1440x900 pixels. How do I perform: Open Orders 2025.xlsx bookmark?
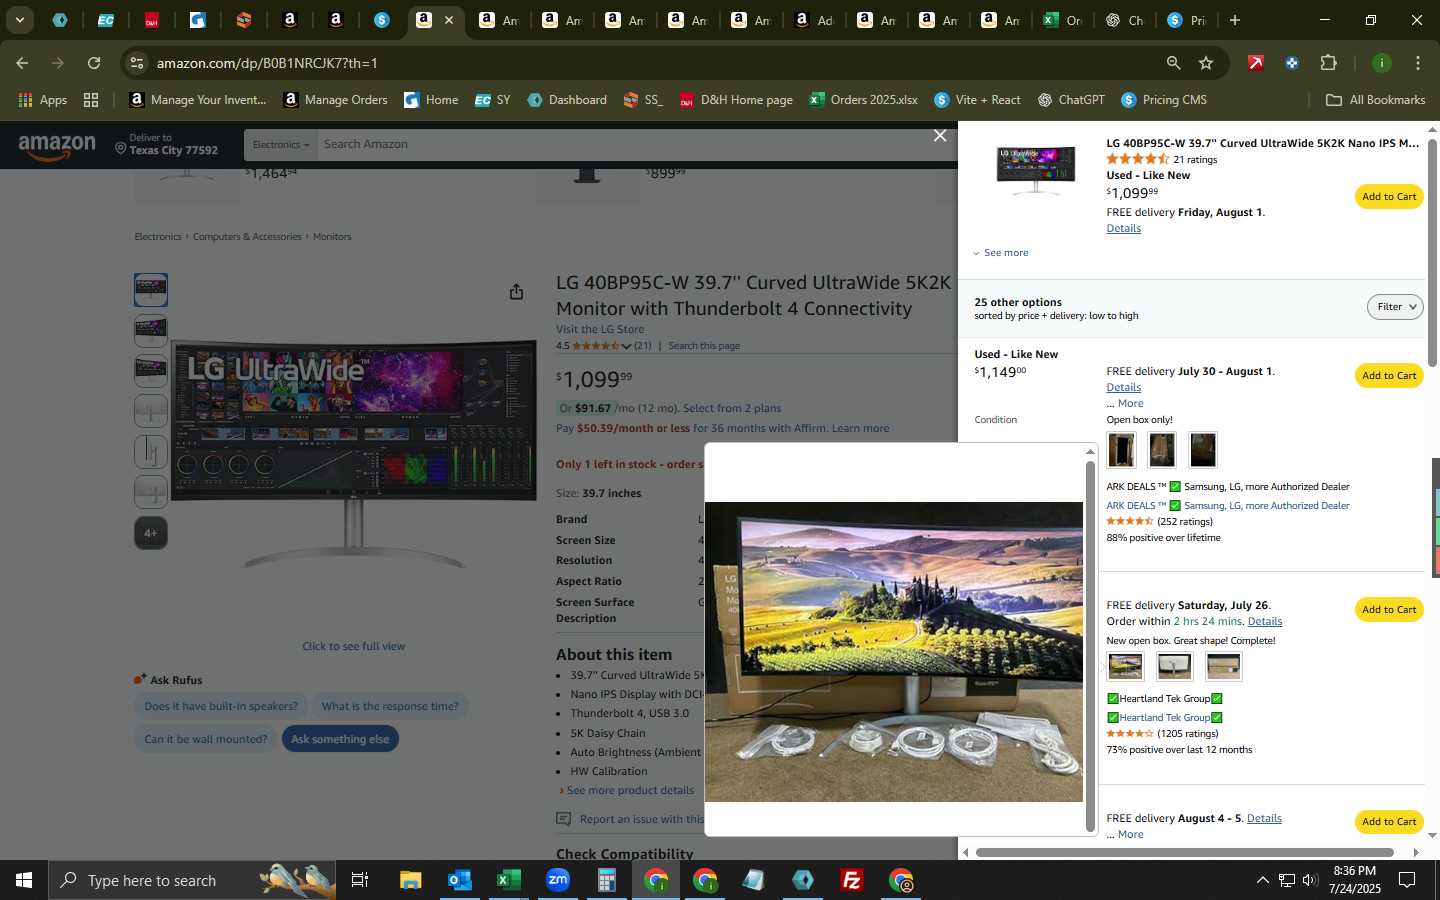863,100
